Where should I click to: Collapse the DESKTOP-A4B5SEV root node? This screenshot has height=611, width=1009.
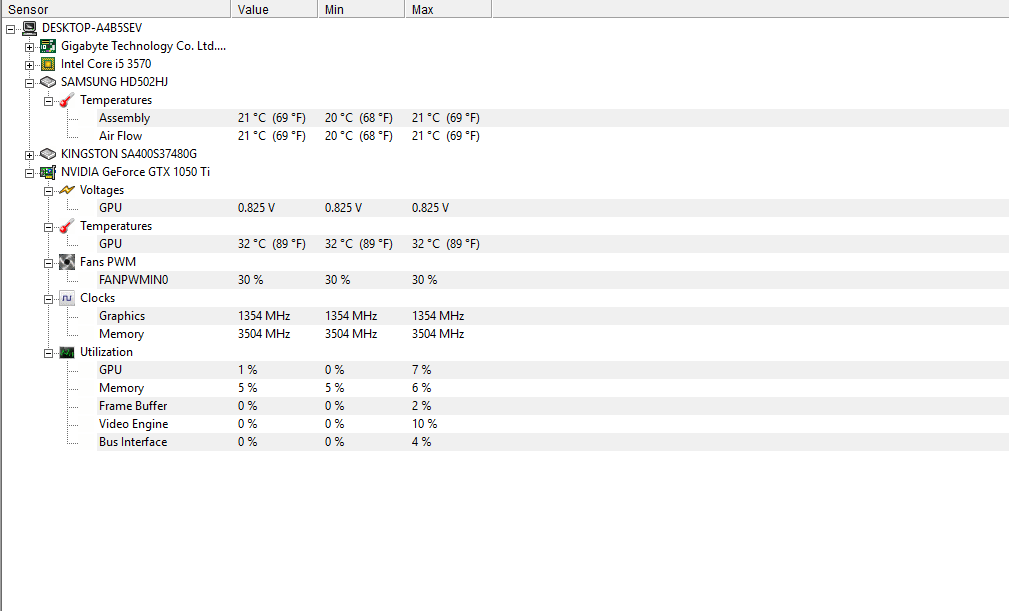point(10,29)
